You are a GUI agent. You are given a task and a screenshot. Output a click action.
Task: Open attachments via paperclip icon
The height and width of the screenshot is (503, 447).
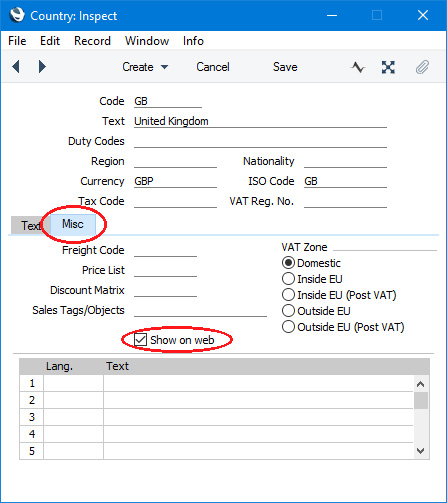pos(422,67)
